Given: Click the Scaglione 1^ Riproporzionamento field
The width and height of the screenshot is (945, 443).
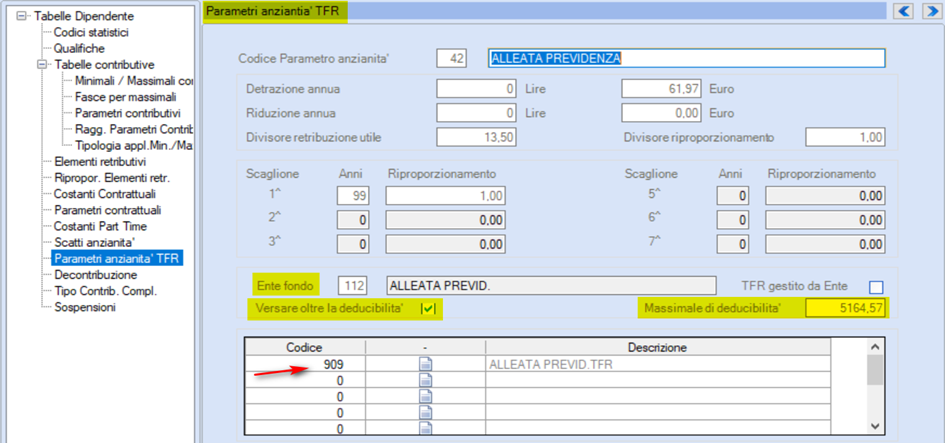Looking at the screenshot, I should tap(445, 196).
